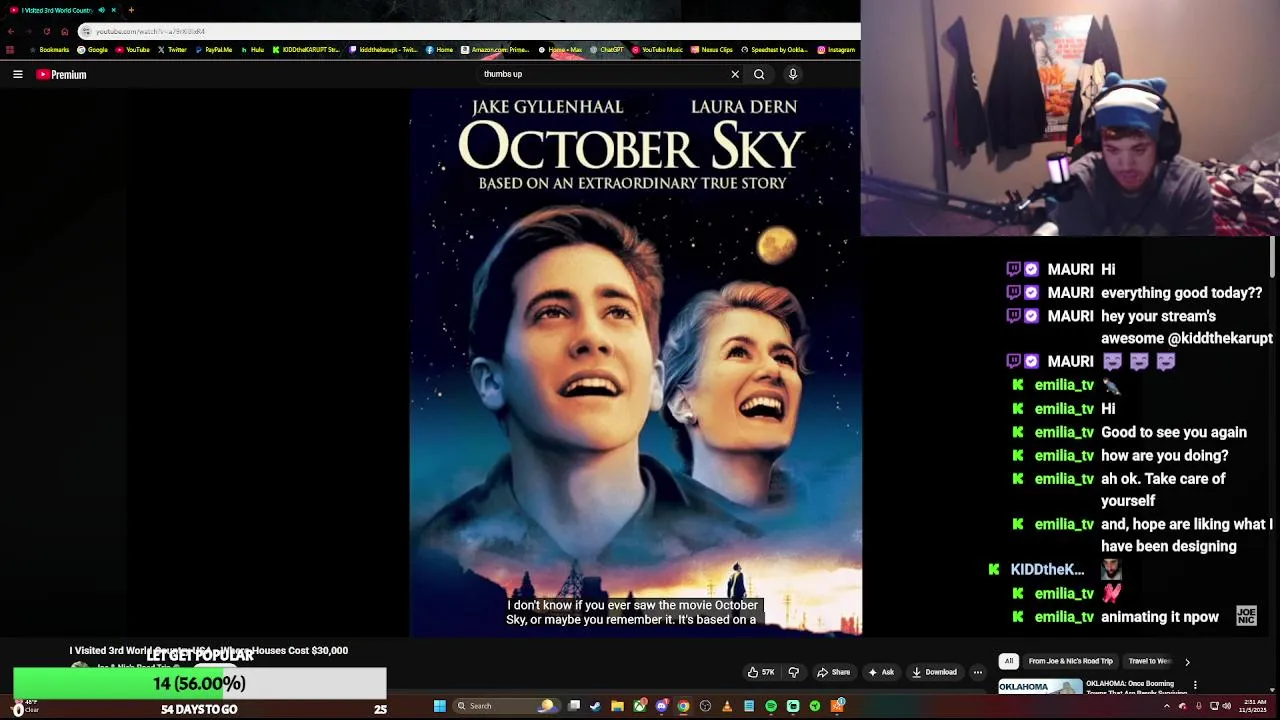Open Steam from the taskbar
Viewport: 1280px width, 720px height.
click(596, 706)
